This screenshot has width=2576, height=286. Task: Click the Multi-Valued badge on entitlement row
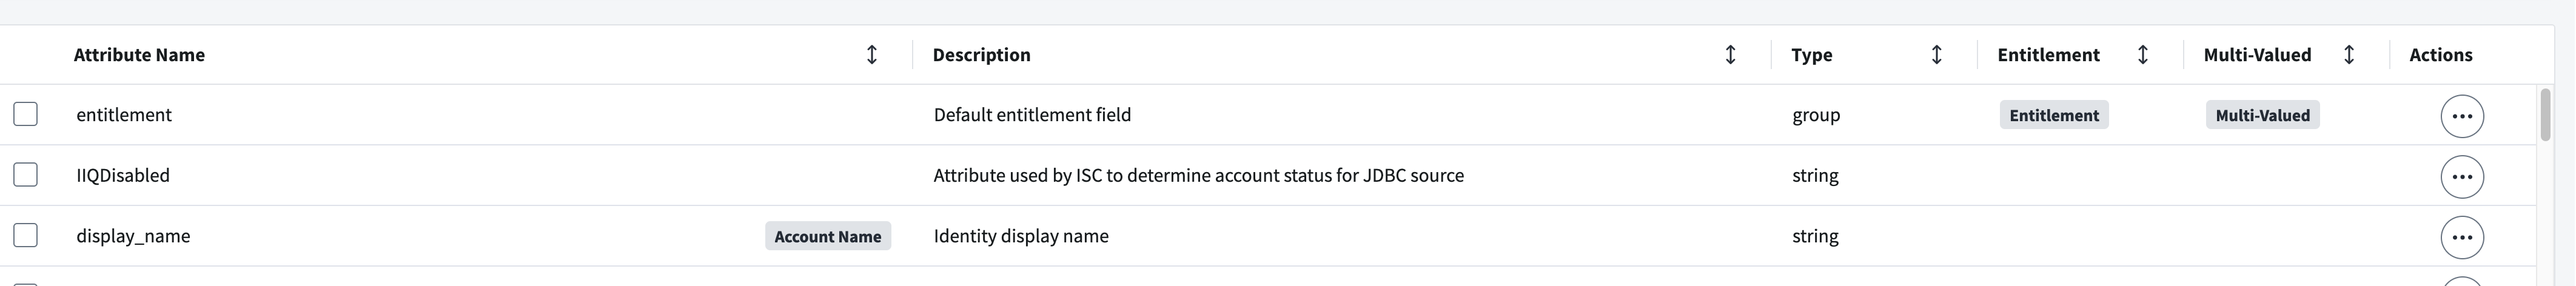point(2262,115)
